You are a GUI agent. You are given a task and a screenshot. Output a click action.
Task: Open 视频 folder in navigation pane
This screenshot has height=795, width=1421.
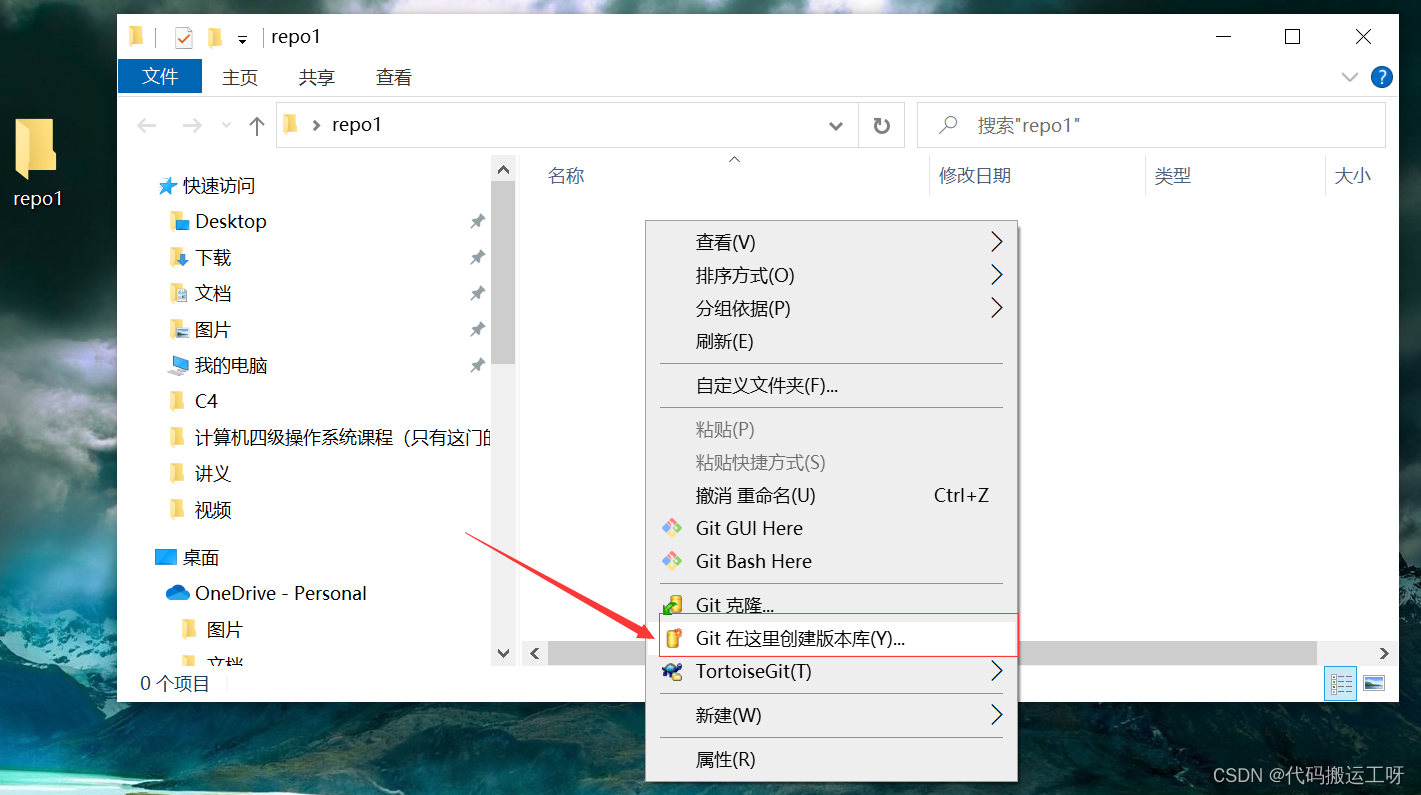pyautogui.click(x=213, y=509)
